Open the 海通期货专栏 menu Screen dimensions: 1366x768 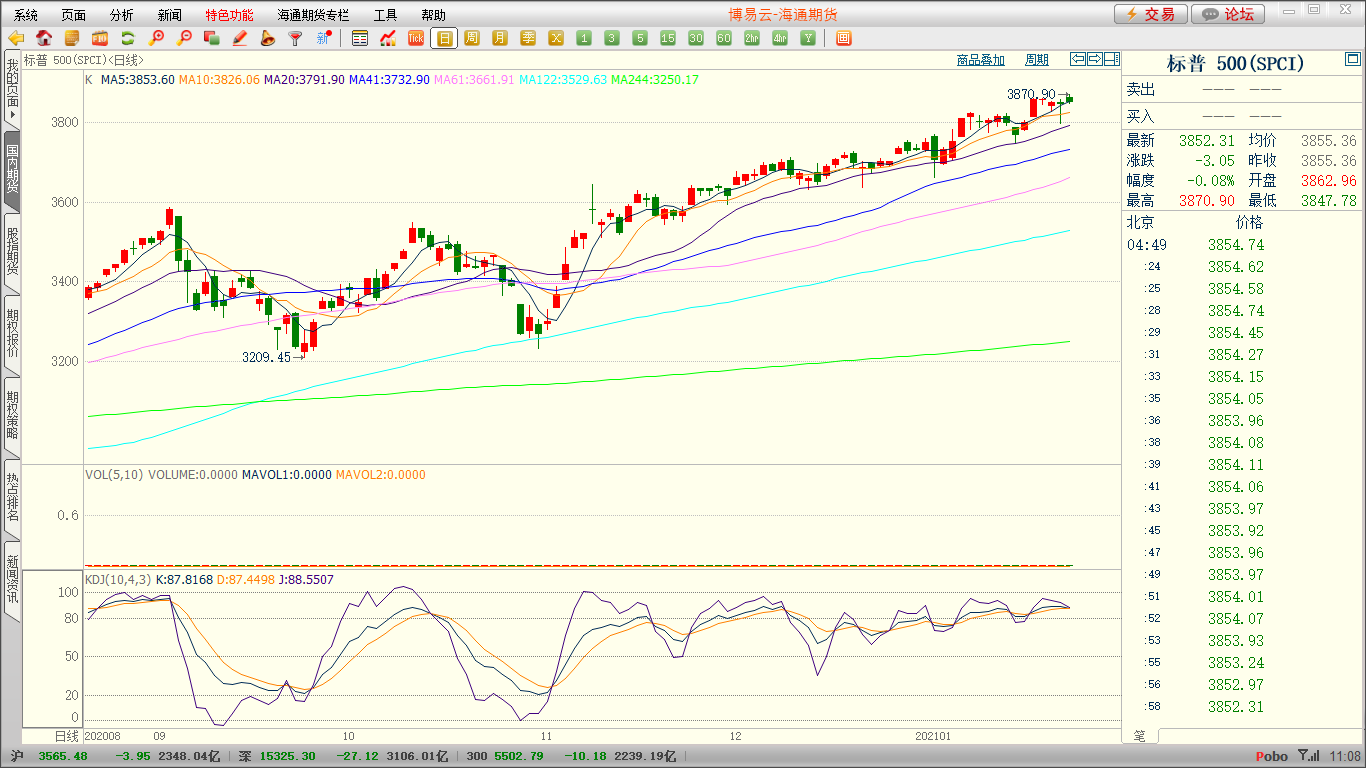(314, 15)
